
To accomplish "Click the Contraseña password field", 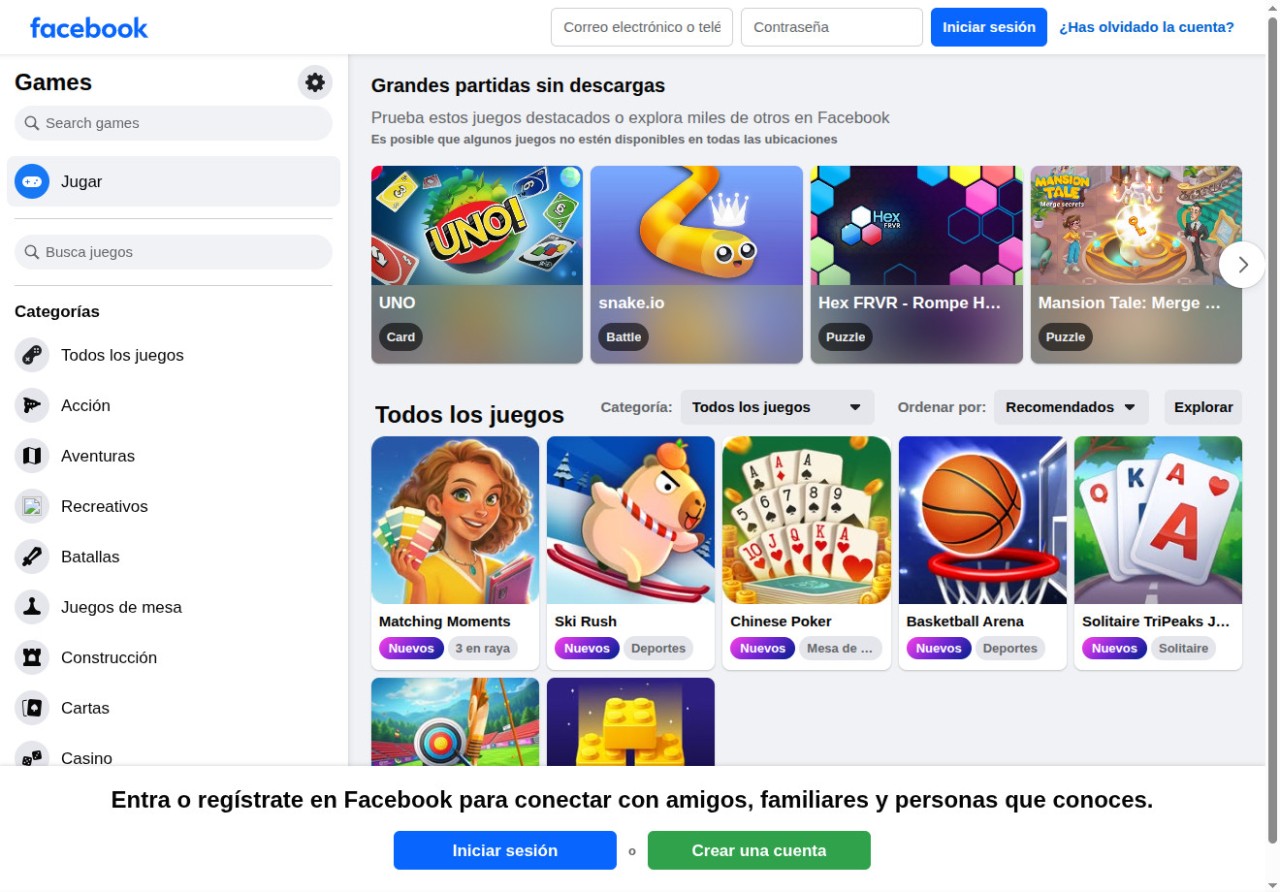I will point(832,27).
